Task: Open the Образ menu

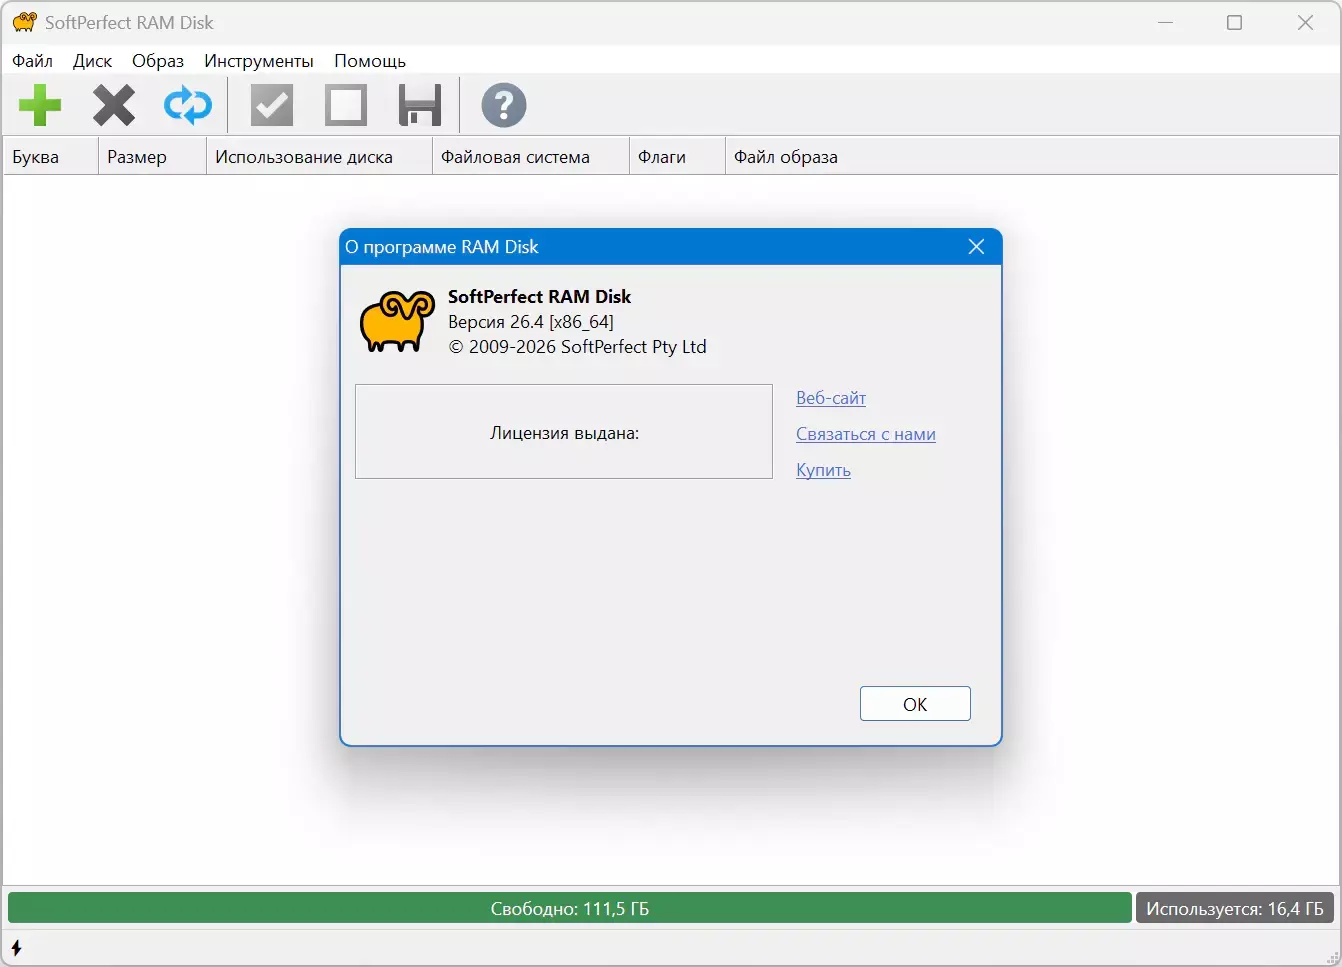Action: (158, 61)
